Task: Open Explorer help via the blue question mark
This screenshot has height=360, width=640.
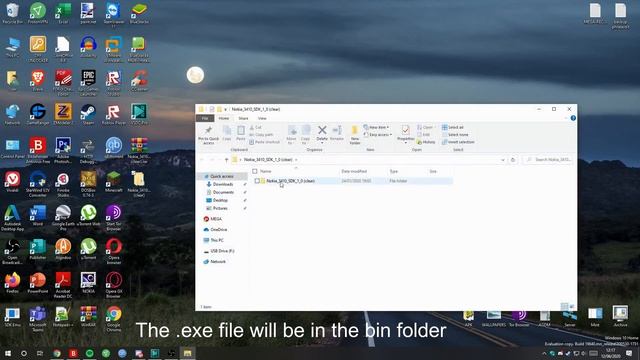Action: coord(573,118)
